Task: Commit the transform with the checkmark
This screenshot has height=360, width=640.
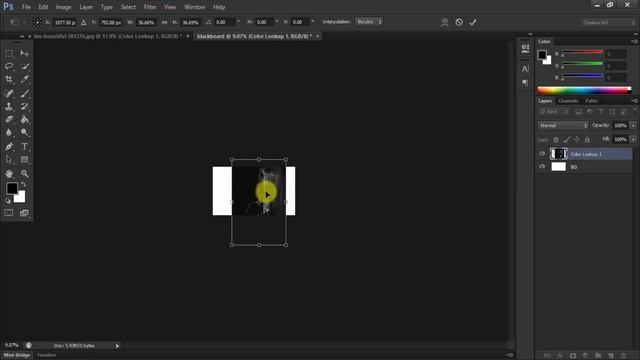Action: point(473,22)
